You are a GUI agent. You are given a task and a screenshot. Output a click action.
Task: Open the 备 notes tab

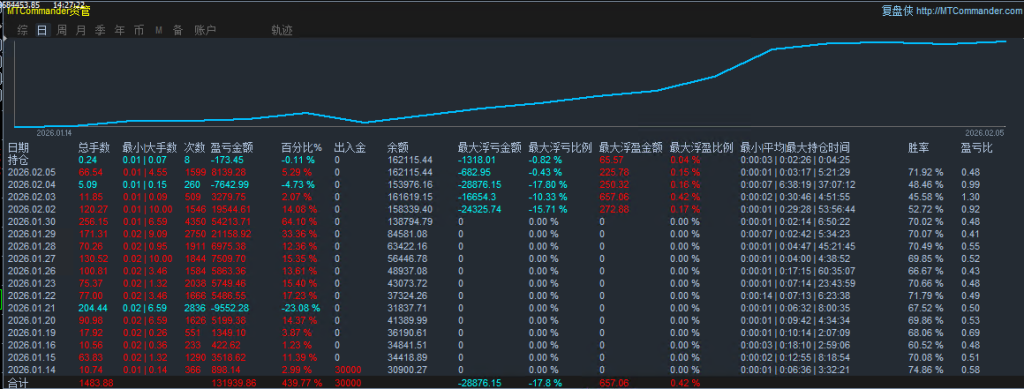click(x=178, y=30)
